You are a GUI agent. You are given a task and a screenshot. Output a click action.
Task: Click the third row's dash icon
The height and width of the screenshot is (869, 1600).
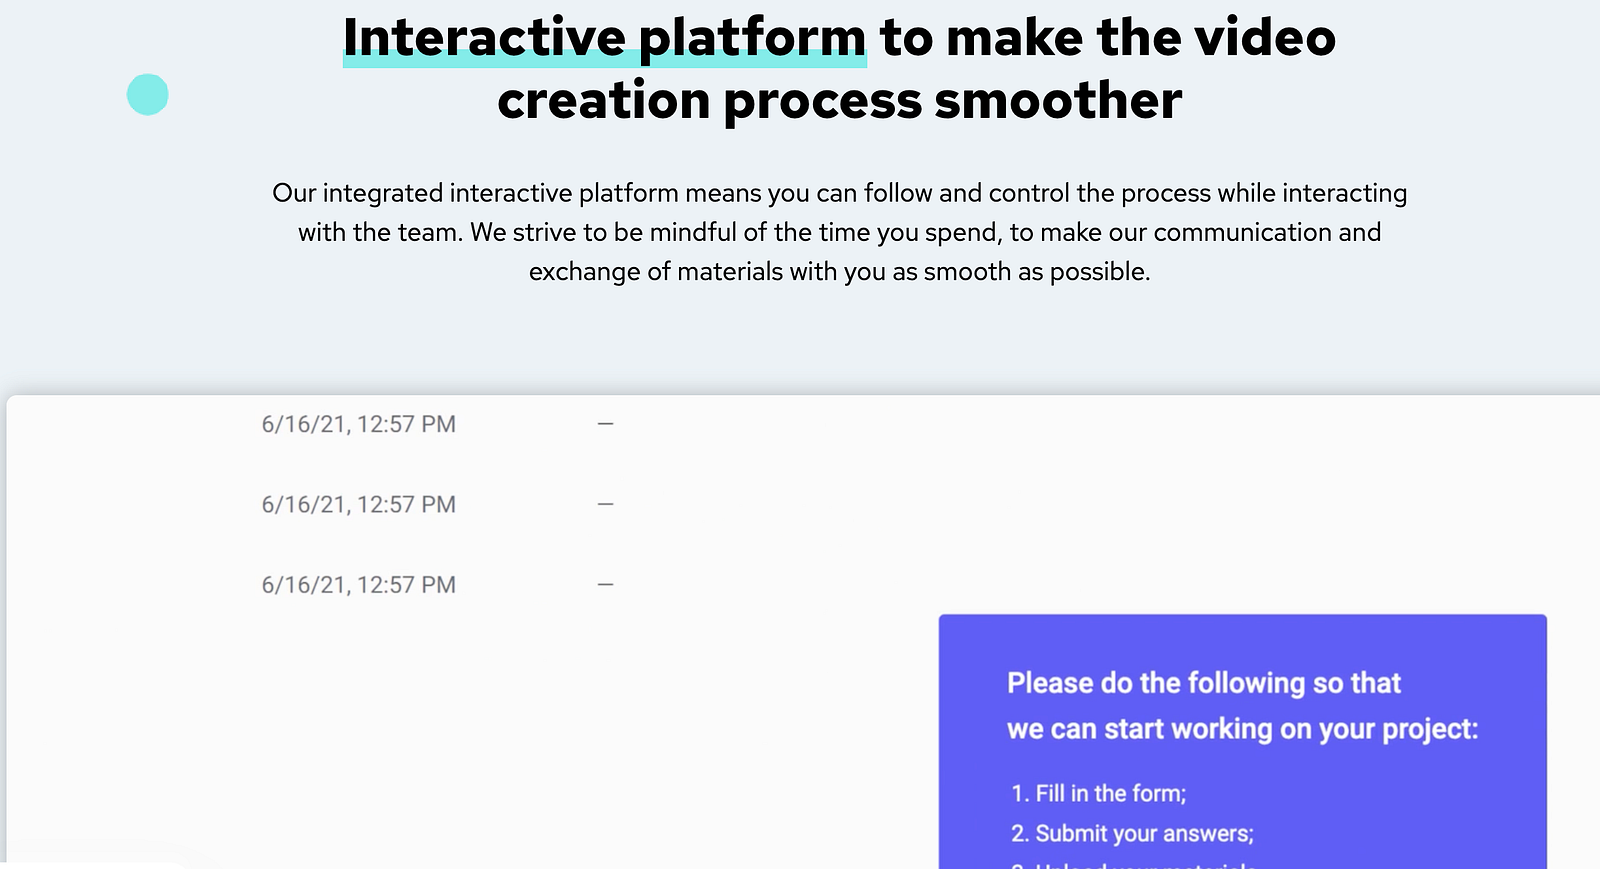(x=605, y=584)
